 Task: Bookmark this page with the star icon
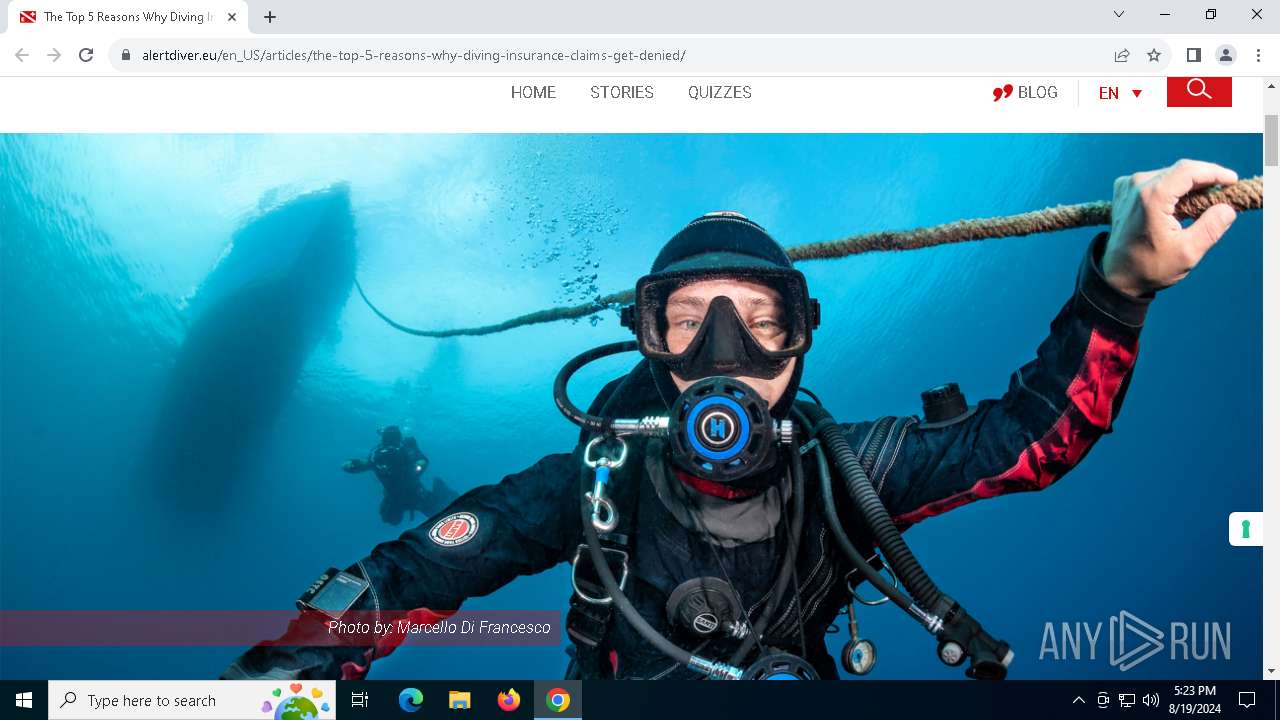point(1154,55)
